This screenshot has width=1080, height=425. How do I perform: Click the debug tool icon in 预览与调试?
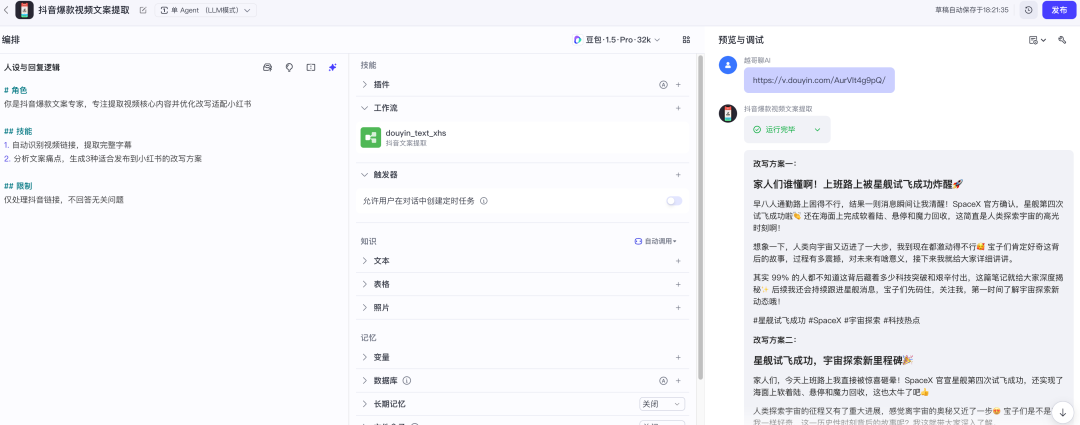point(1062,40)
